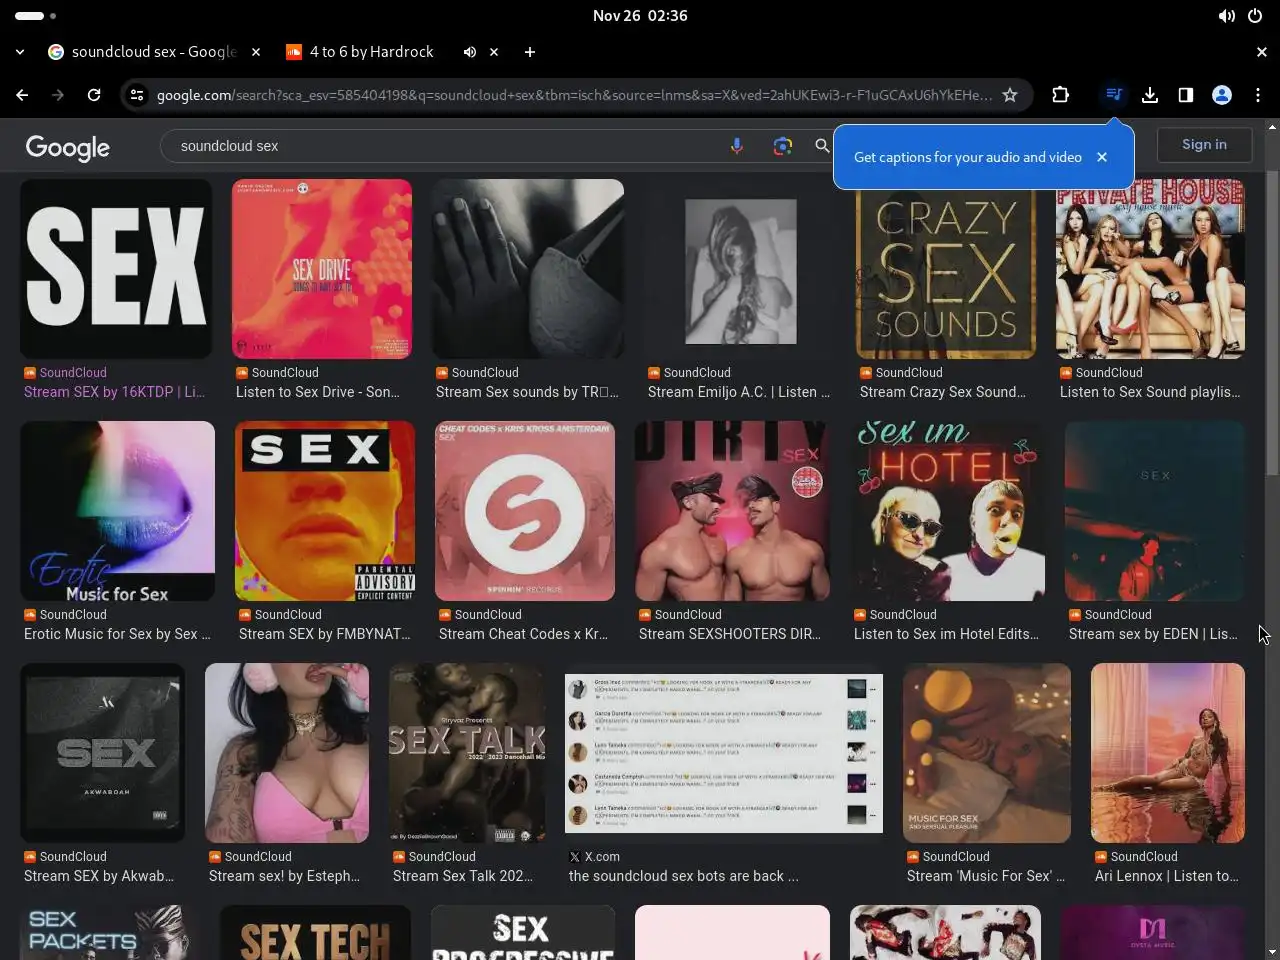
Task: Close the '4 to 6 by Hardrock' tab
Action: 494,52
